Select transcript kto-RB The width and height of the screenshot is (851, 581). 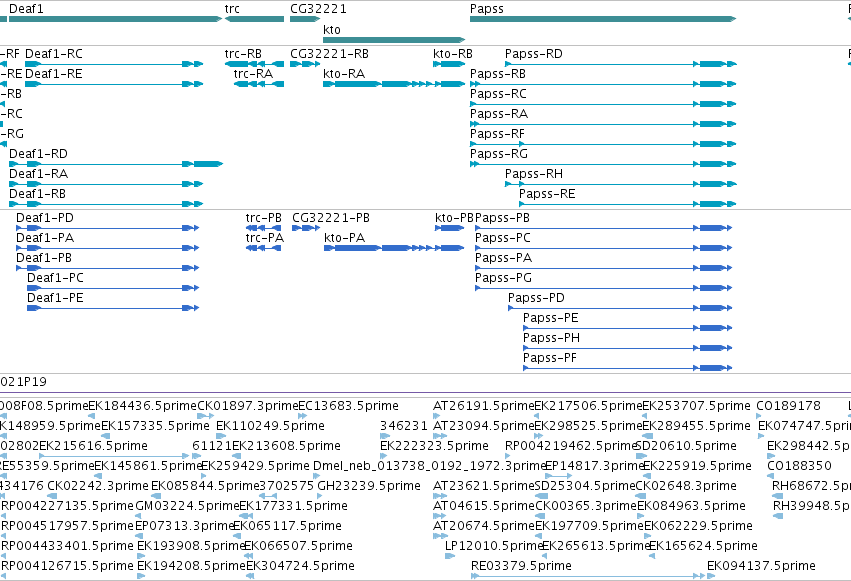coord(453,54)
